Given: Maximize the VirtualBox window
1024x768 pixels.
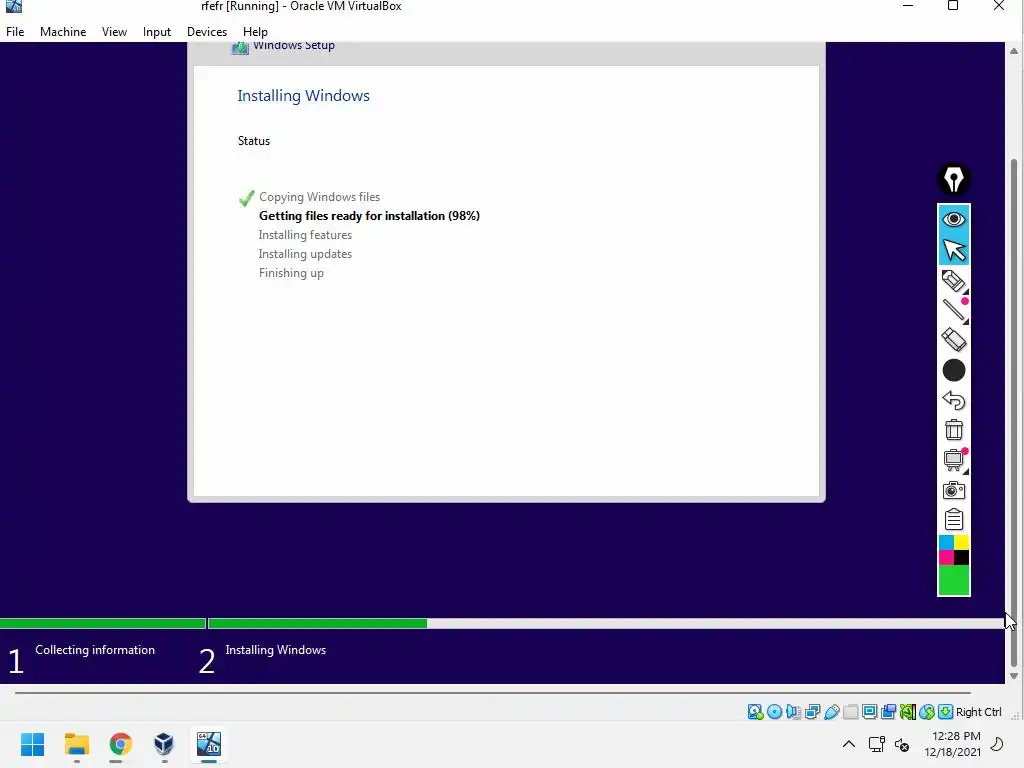Looking at the screenshot, I should 953,6.
